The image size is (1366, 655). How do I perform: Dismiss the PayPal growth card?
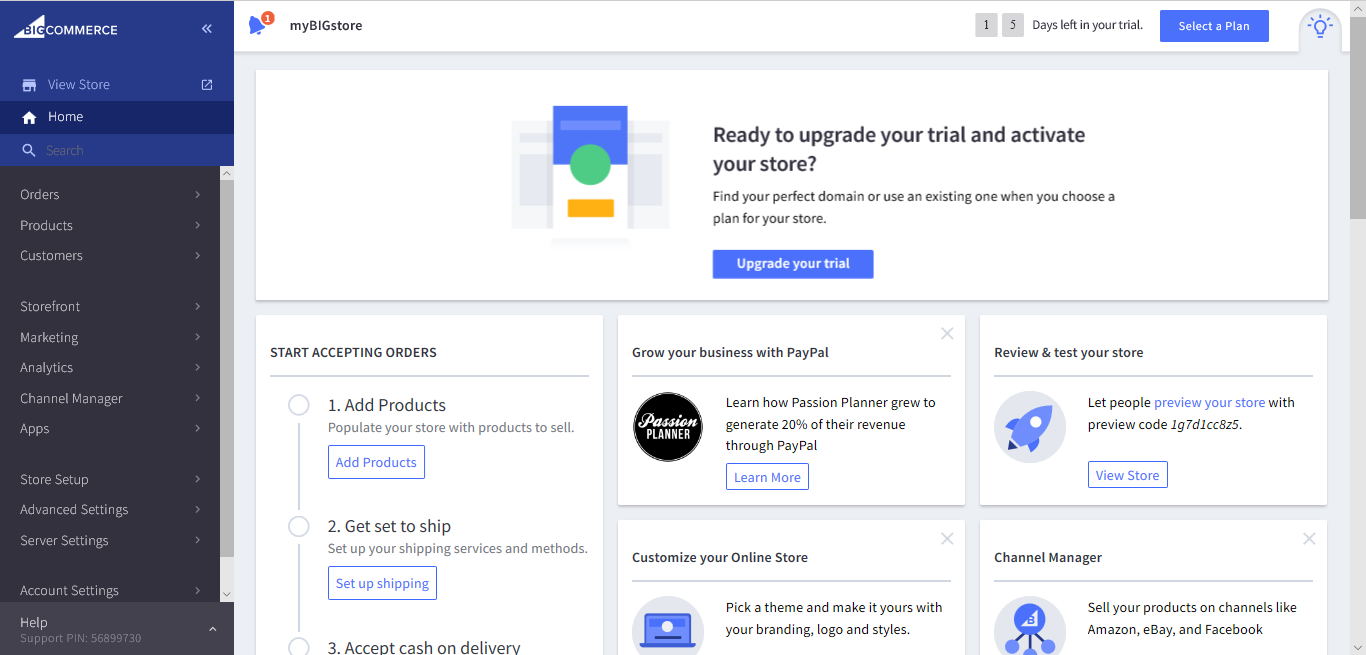tap(947, 333)
